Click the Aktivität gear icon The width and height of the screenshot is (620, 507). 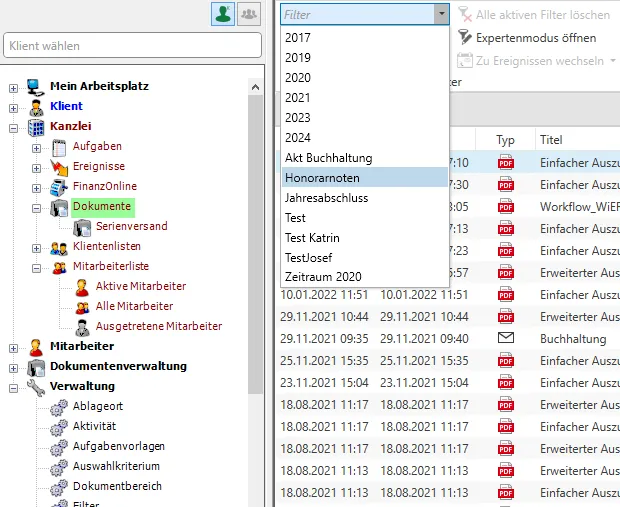point(59,428)
